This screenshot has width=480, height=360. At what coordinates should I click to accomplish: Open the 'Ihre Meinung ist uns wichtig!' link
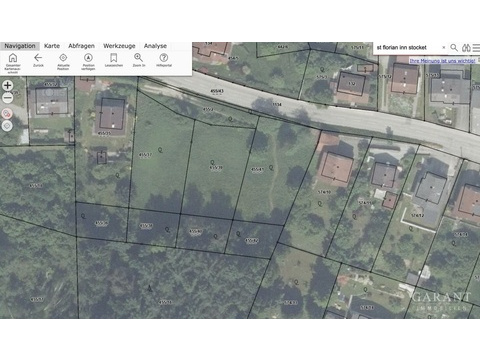pos(442,61)
